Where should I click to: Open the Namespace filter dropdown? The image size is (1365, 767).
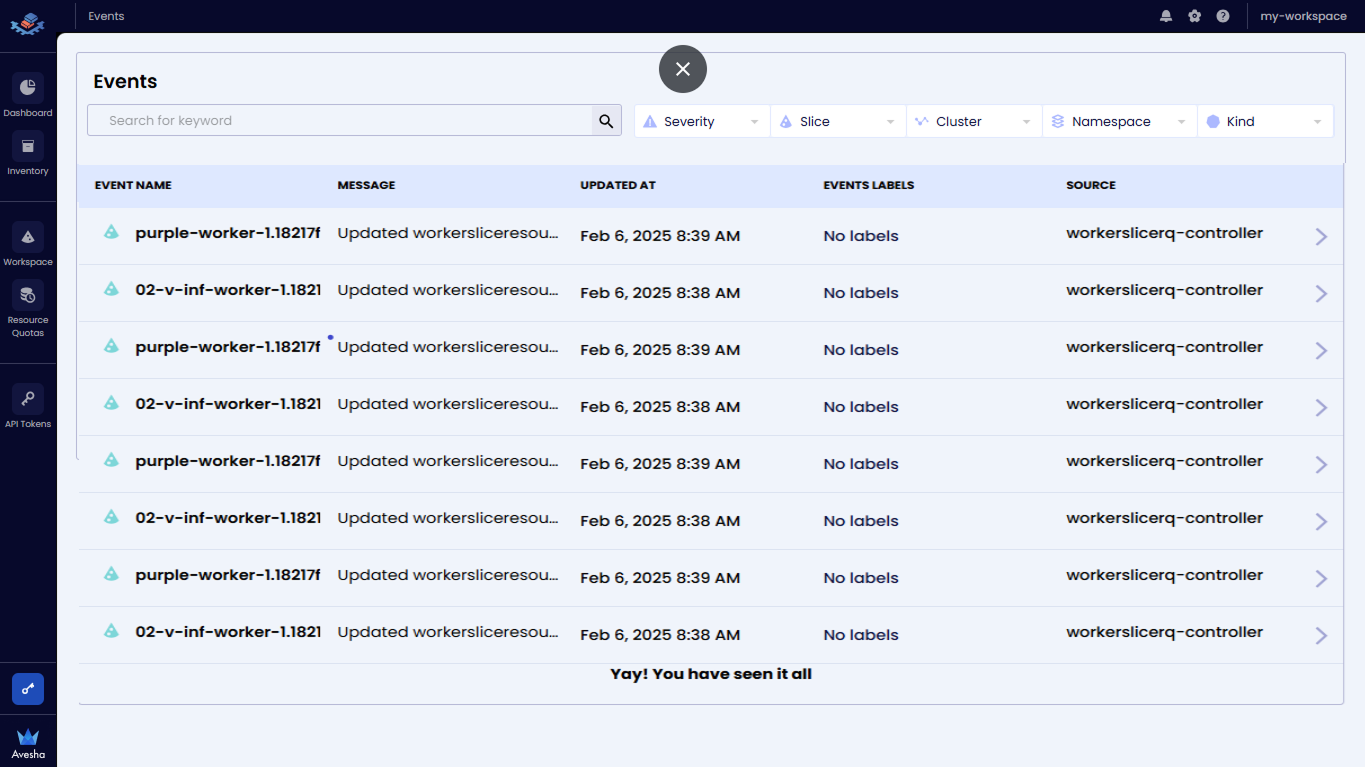(1119, 121)
